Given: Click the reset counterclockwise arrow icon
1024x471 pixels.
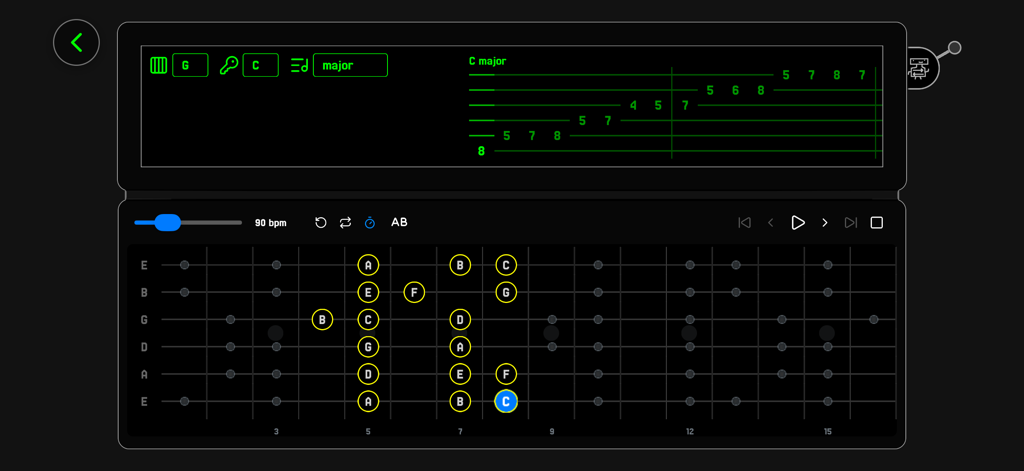Looking at the screenshot, I should 321,223.
